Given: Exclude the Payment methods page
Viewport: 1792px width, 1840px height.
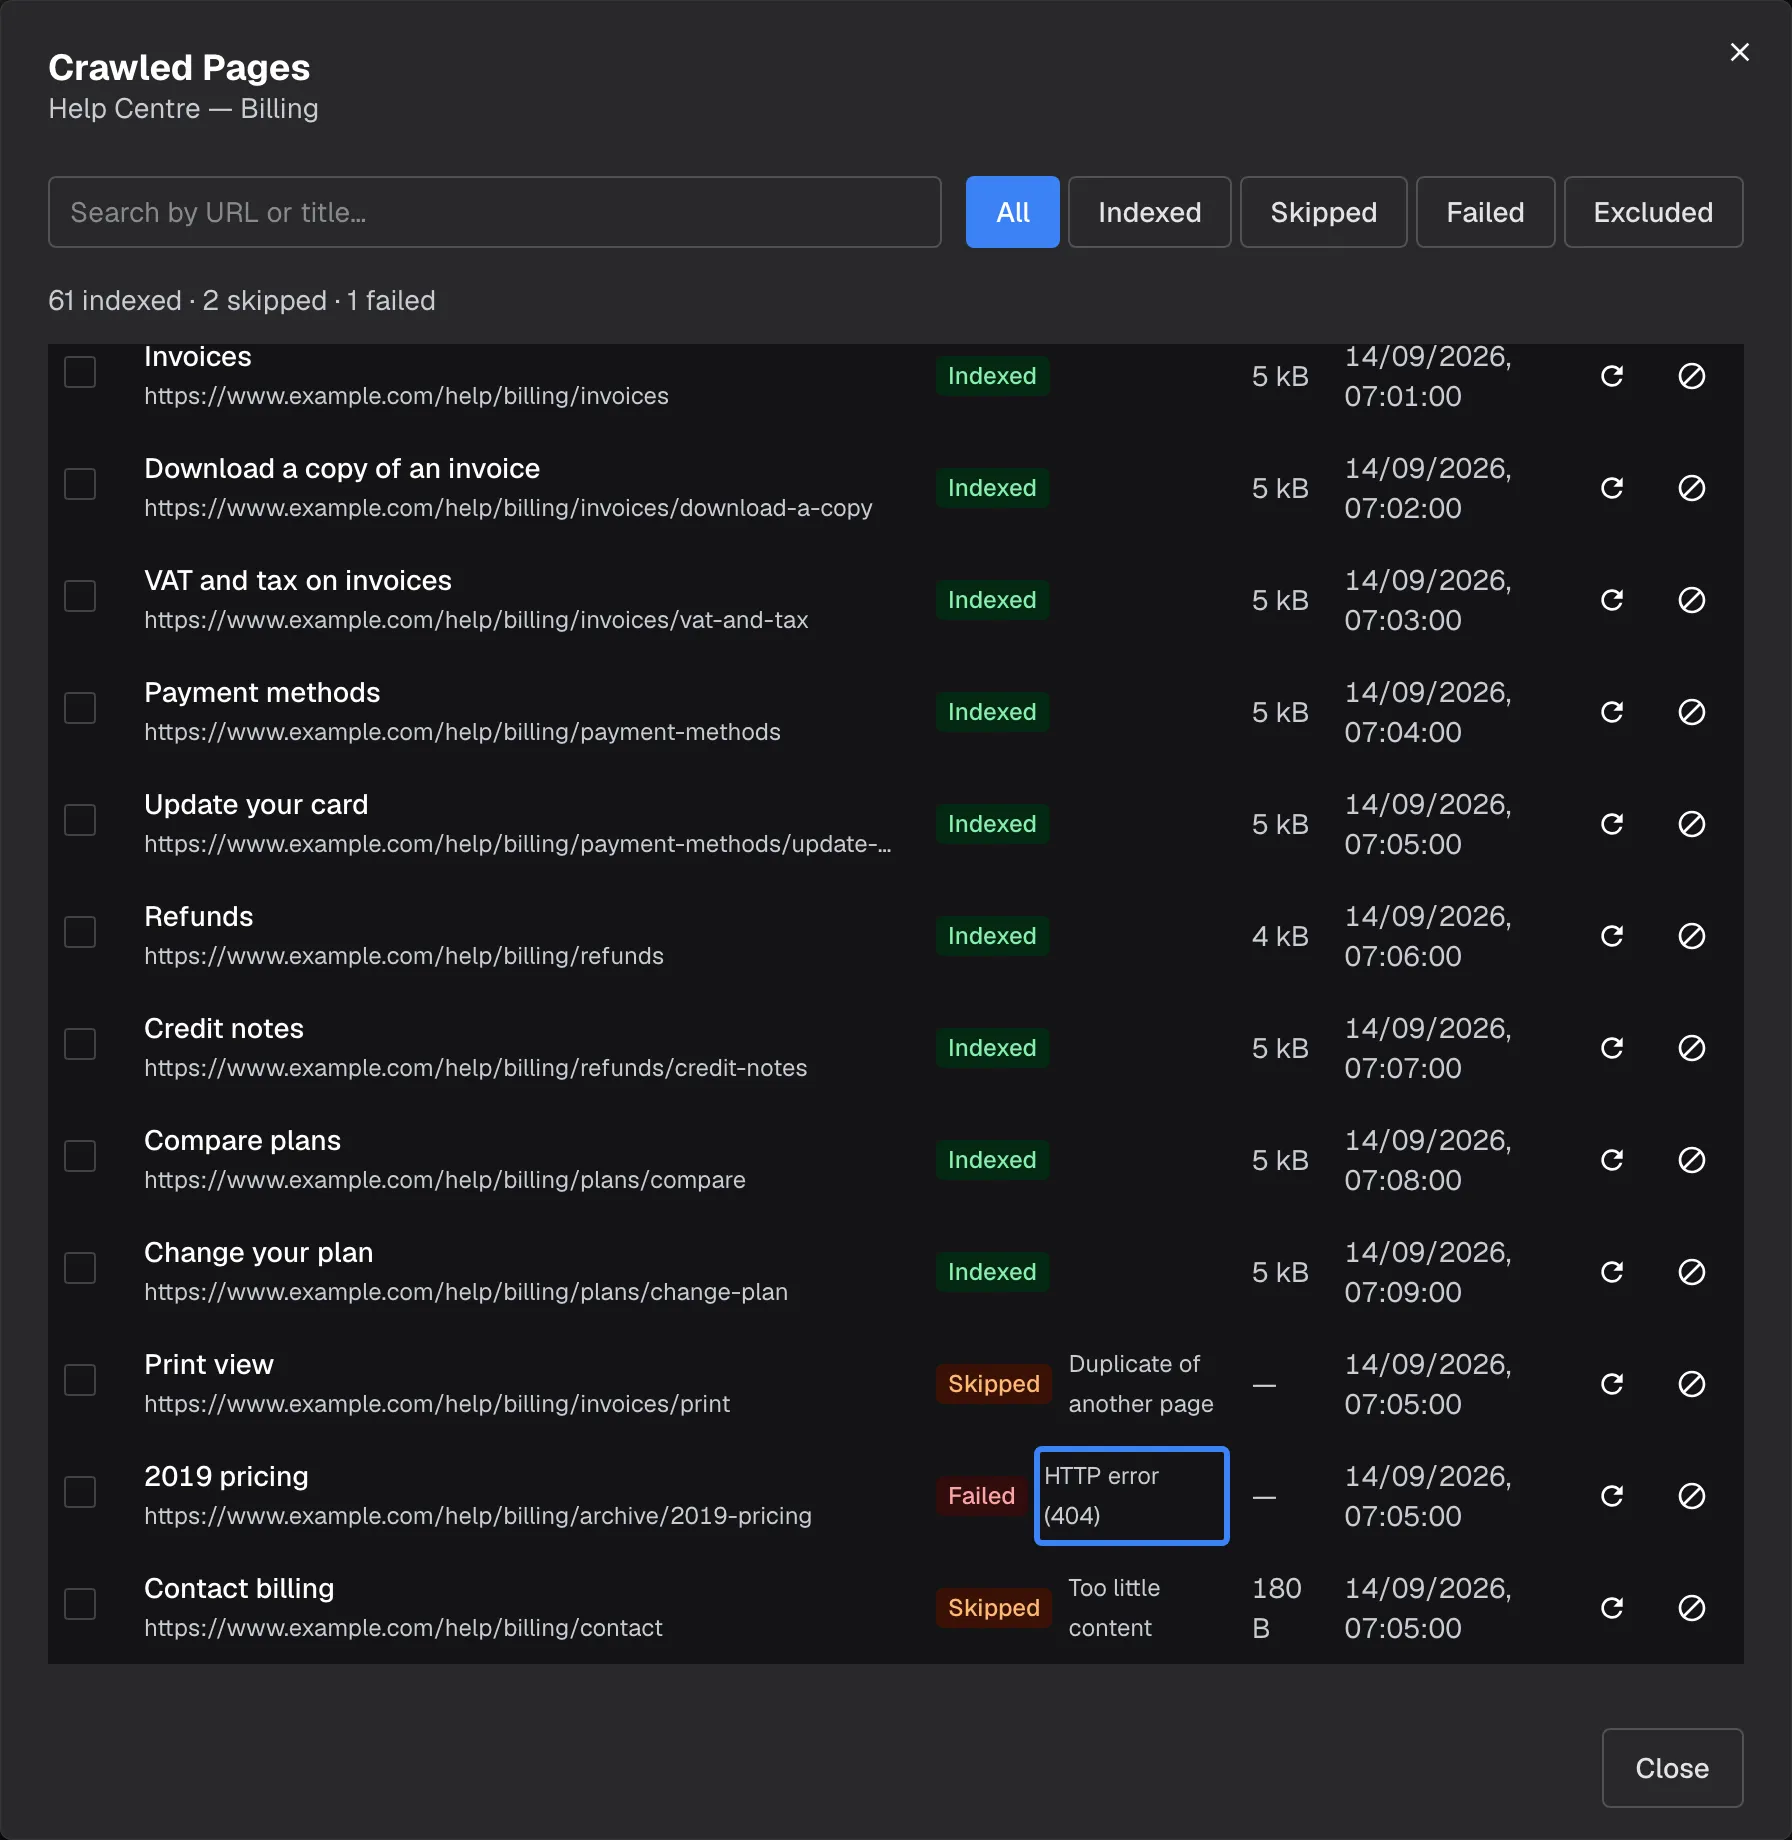Looking at the screenshot, I should tap(1691, 712).
